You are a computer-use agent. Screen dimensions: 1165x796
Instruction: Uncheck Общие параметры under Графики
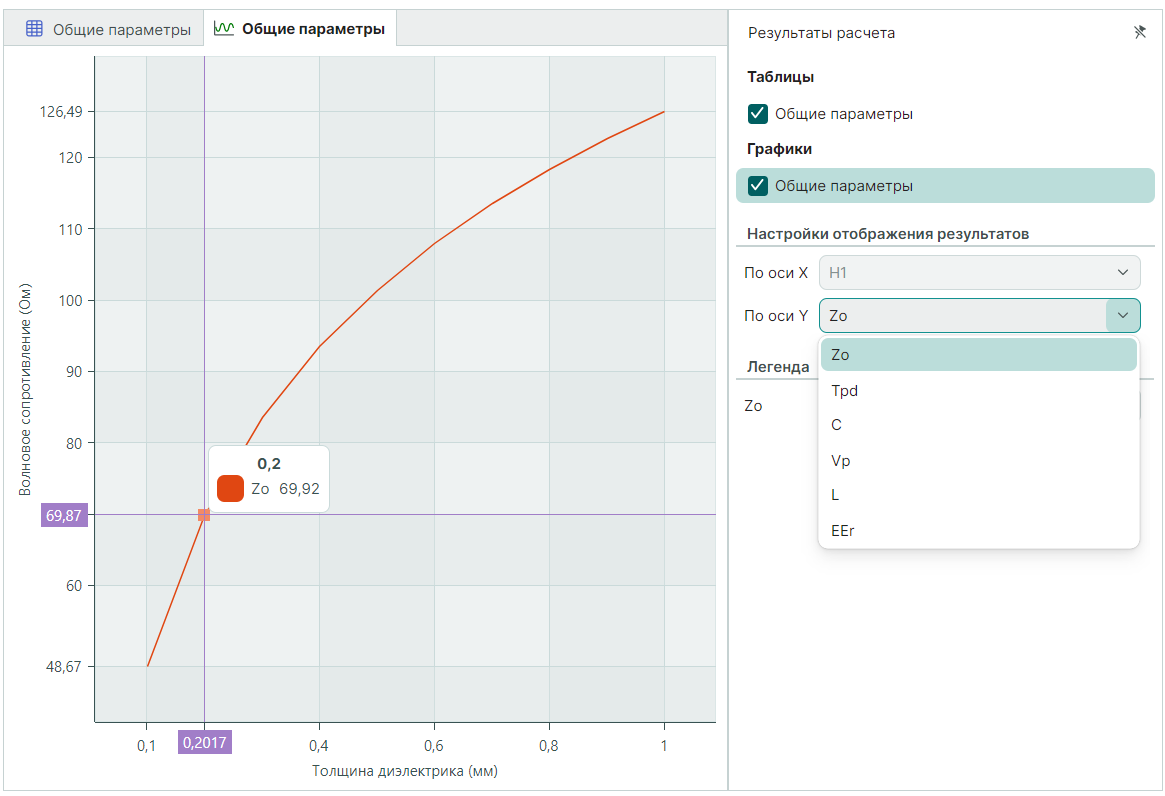click(x=758, y=186)
